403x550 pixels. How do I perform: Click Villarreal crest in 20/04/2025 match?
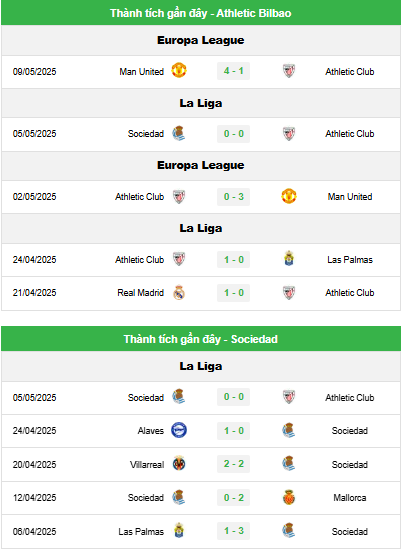[x=179, y=464]
